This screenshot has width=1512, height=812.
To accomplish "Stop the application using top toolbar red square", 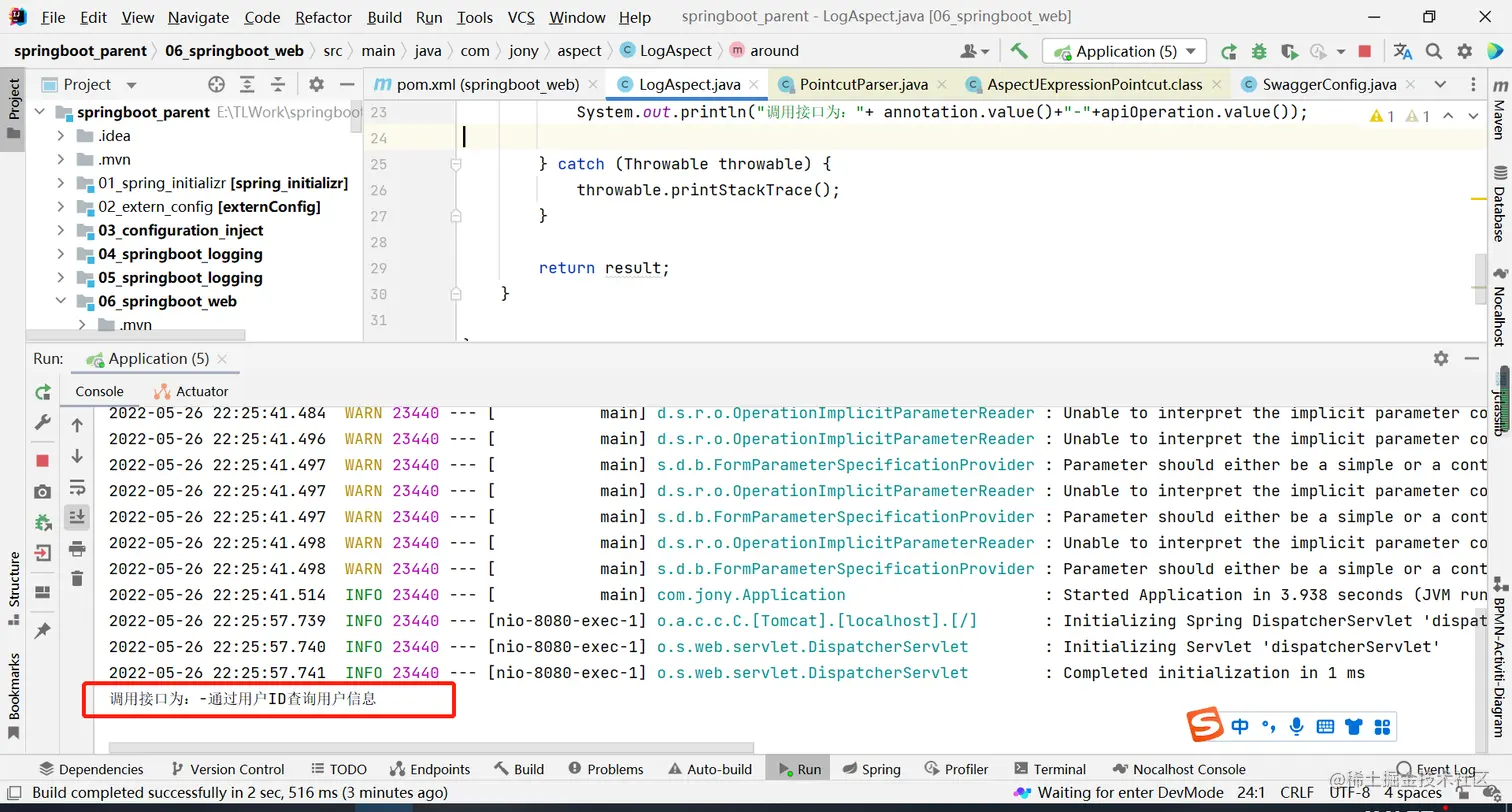I will pos(1365,51).
